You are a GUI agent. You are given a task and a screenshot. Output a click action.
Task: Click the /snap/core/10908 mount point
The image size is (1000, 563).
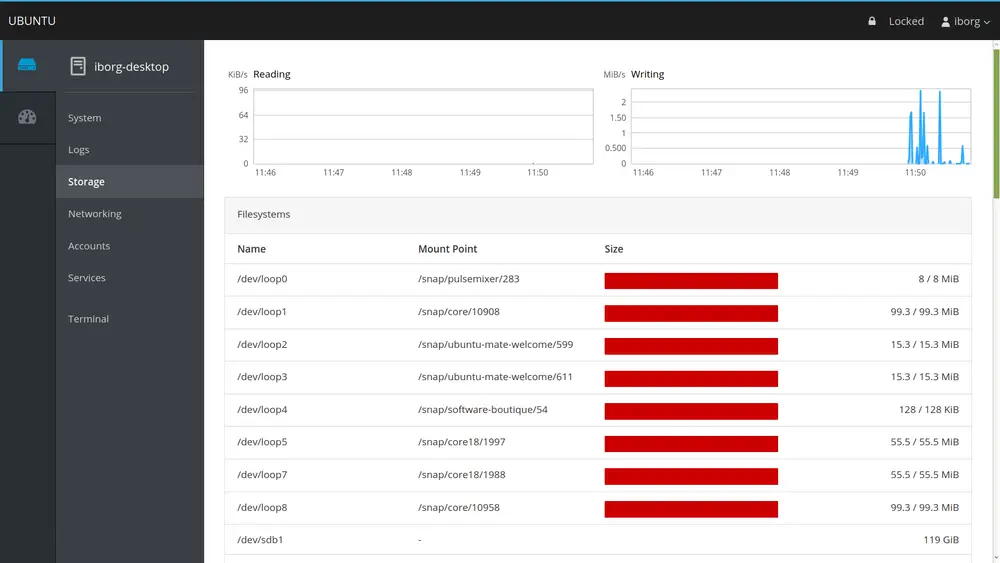pyautogui.click(x=458, y=312)
